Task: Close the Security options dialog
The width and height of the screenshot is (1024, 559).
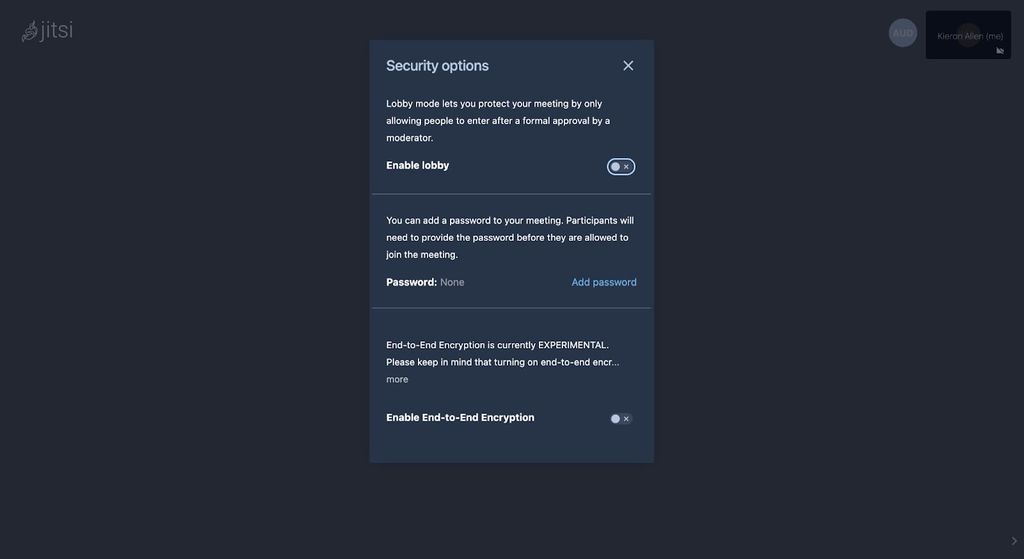Action: pyautogui.click(x=628, y=66)
